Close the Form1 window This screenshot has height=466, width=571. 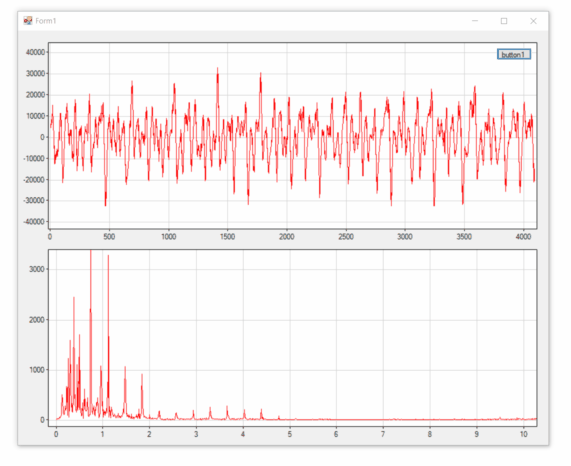click(533, 21)
